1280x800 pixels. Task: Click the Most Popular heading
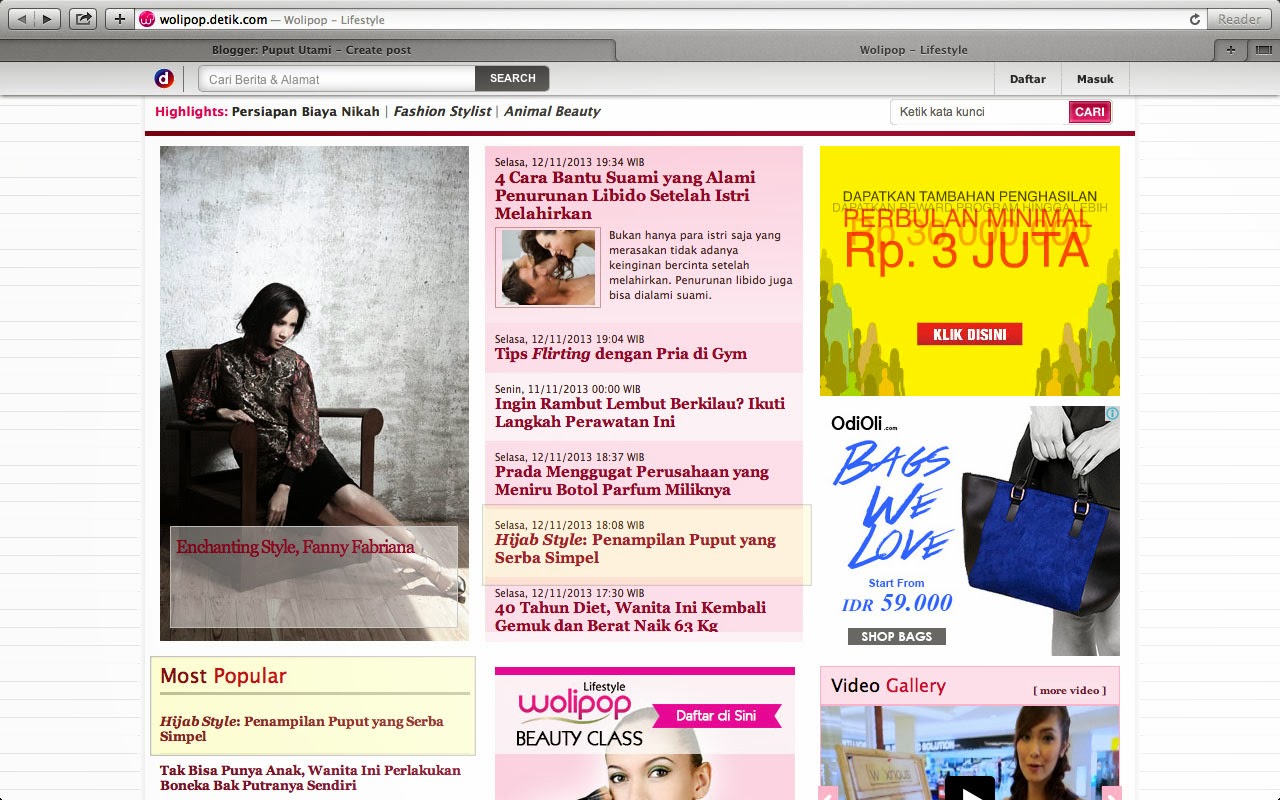coord(223,676)
